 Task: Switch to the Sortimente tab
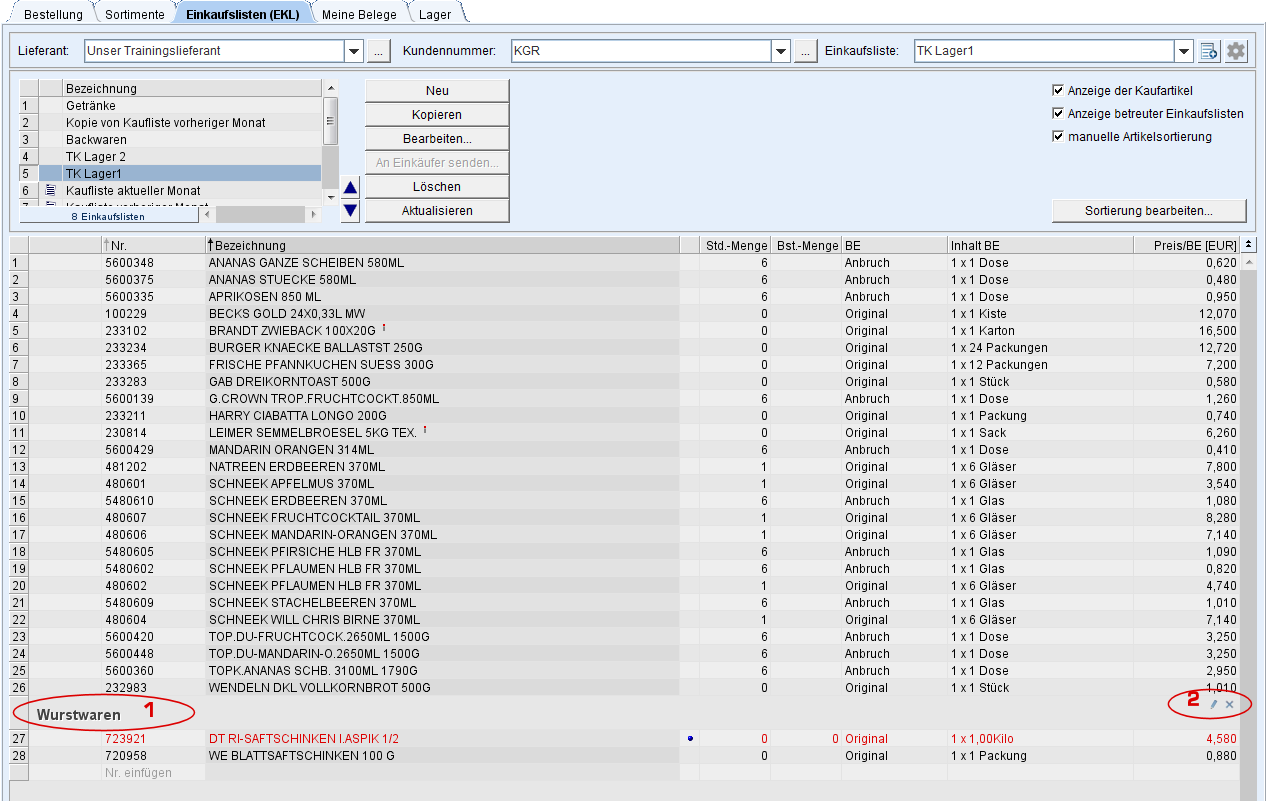(x=135, y=15)
